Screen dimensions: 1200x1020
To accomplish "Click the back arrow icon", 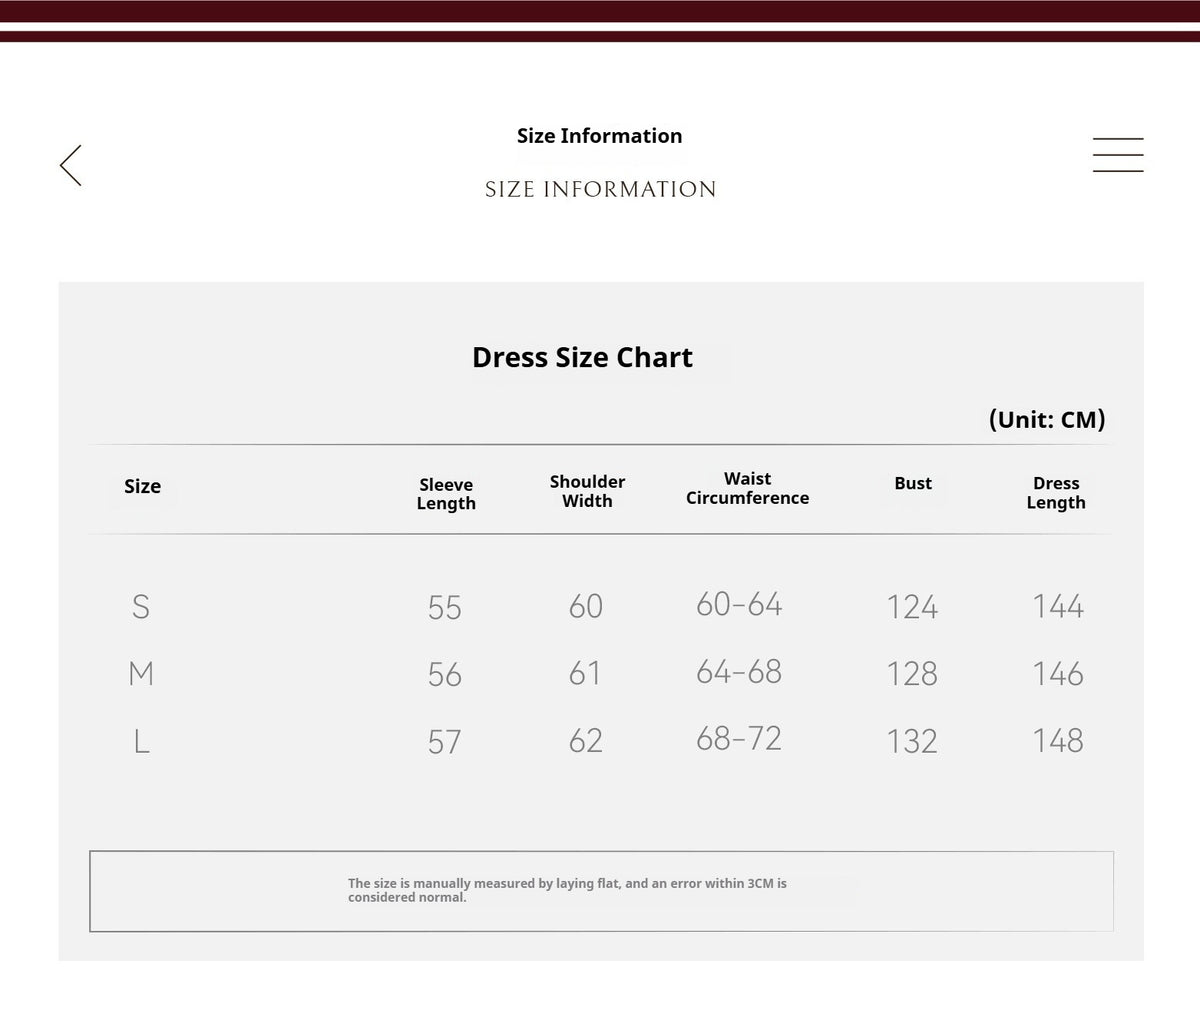I will (x=70, y=165).
